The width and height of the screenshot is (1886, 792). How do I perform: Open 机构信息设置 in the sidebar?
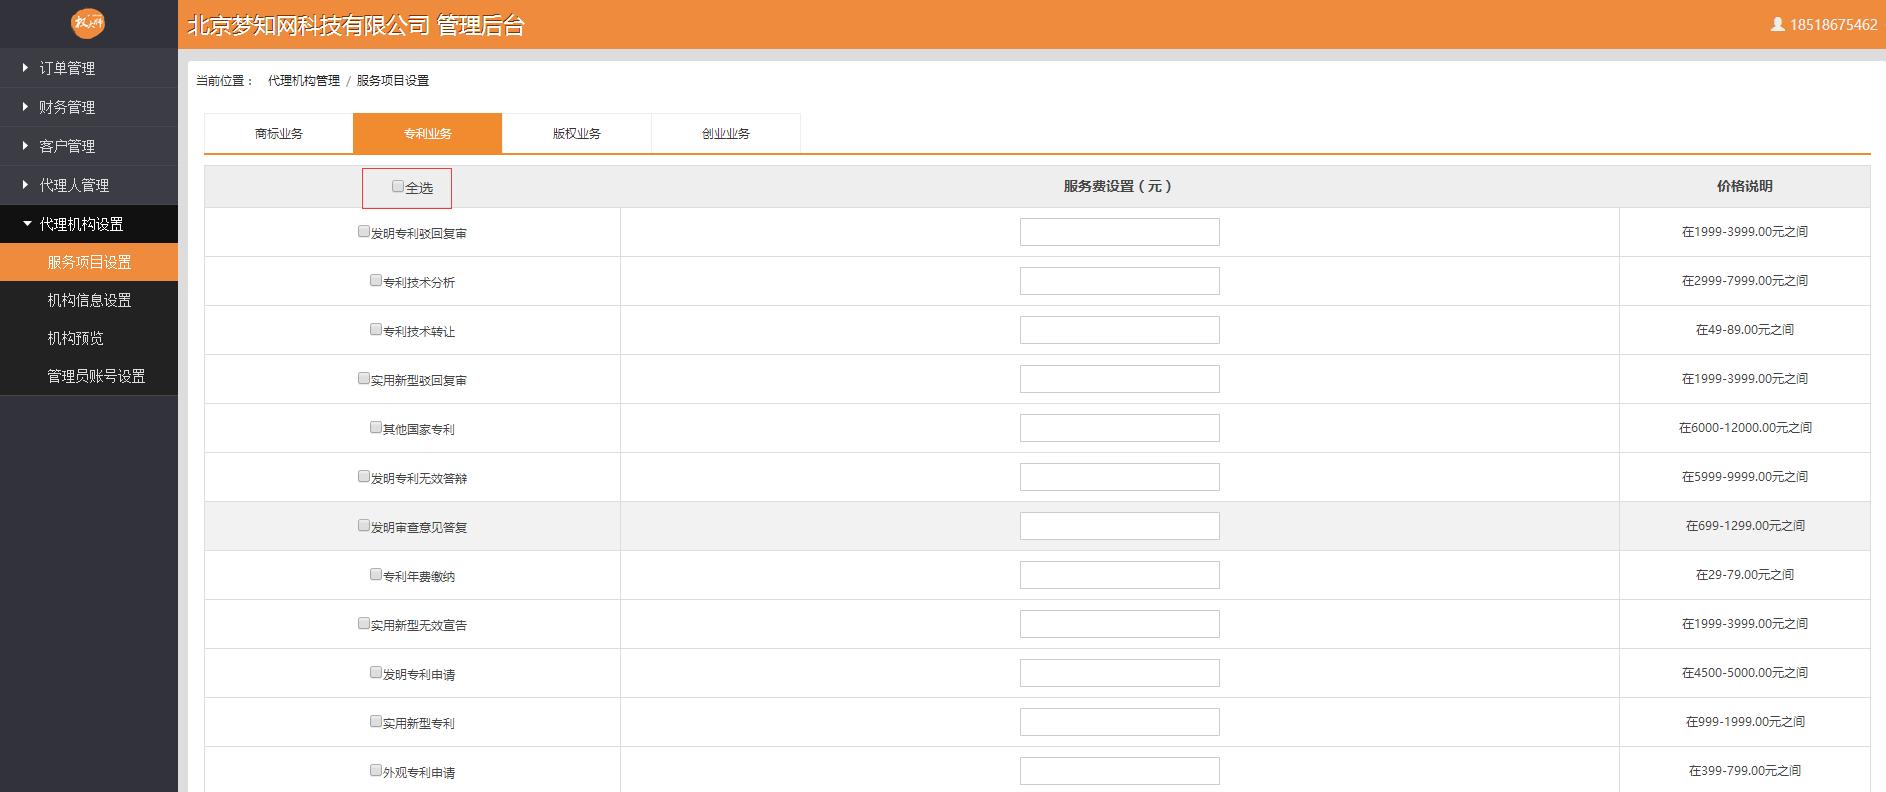click(89, 300)
